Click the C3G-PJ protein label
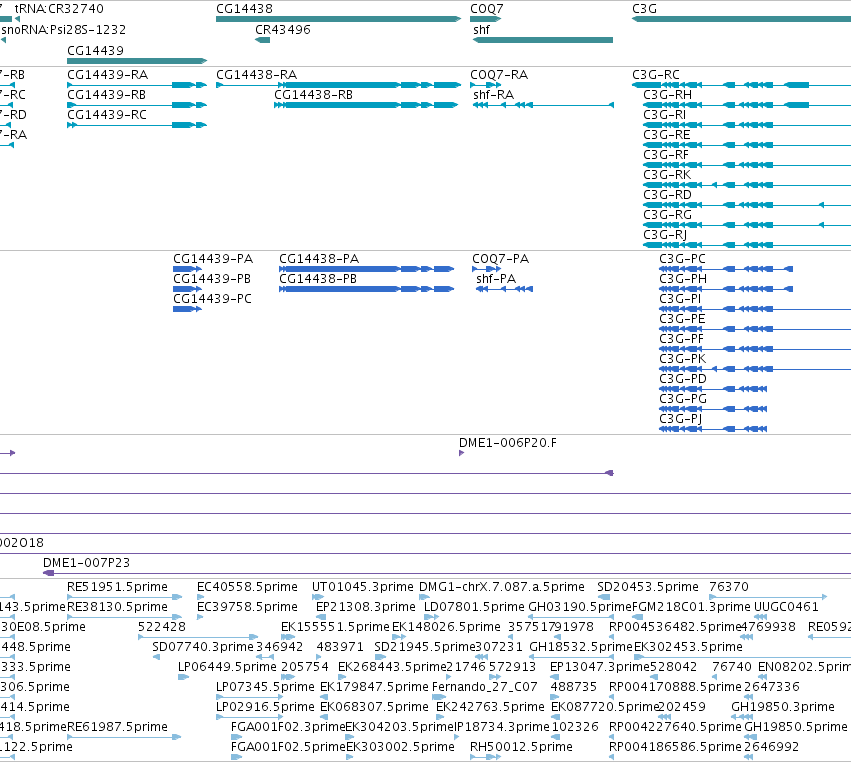Image resolution: width=851 pixels, height=762 pixels. point(681,418)
